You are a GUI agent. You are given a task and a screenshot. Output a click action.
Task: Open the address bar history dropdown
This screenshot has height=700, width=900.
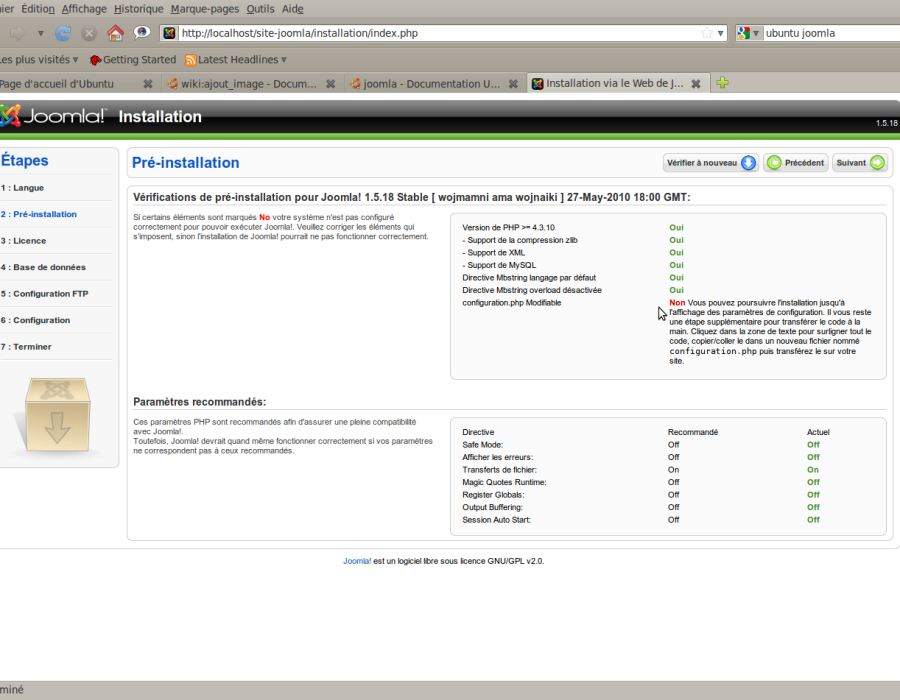[720, 33]
